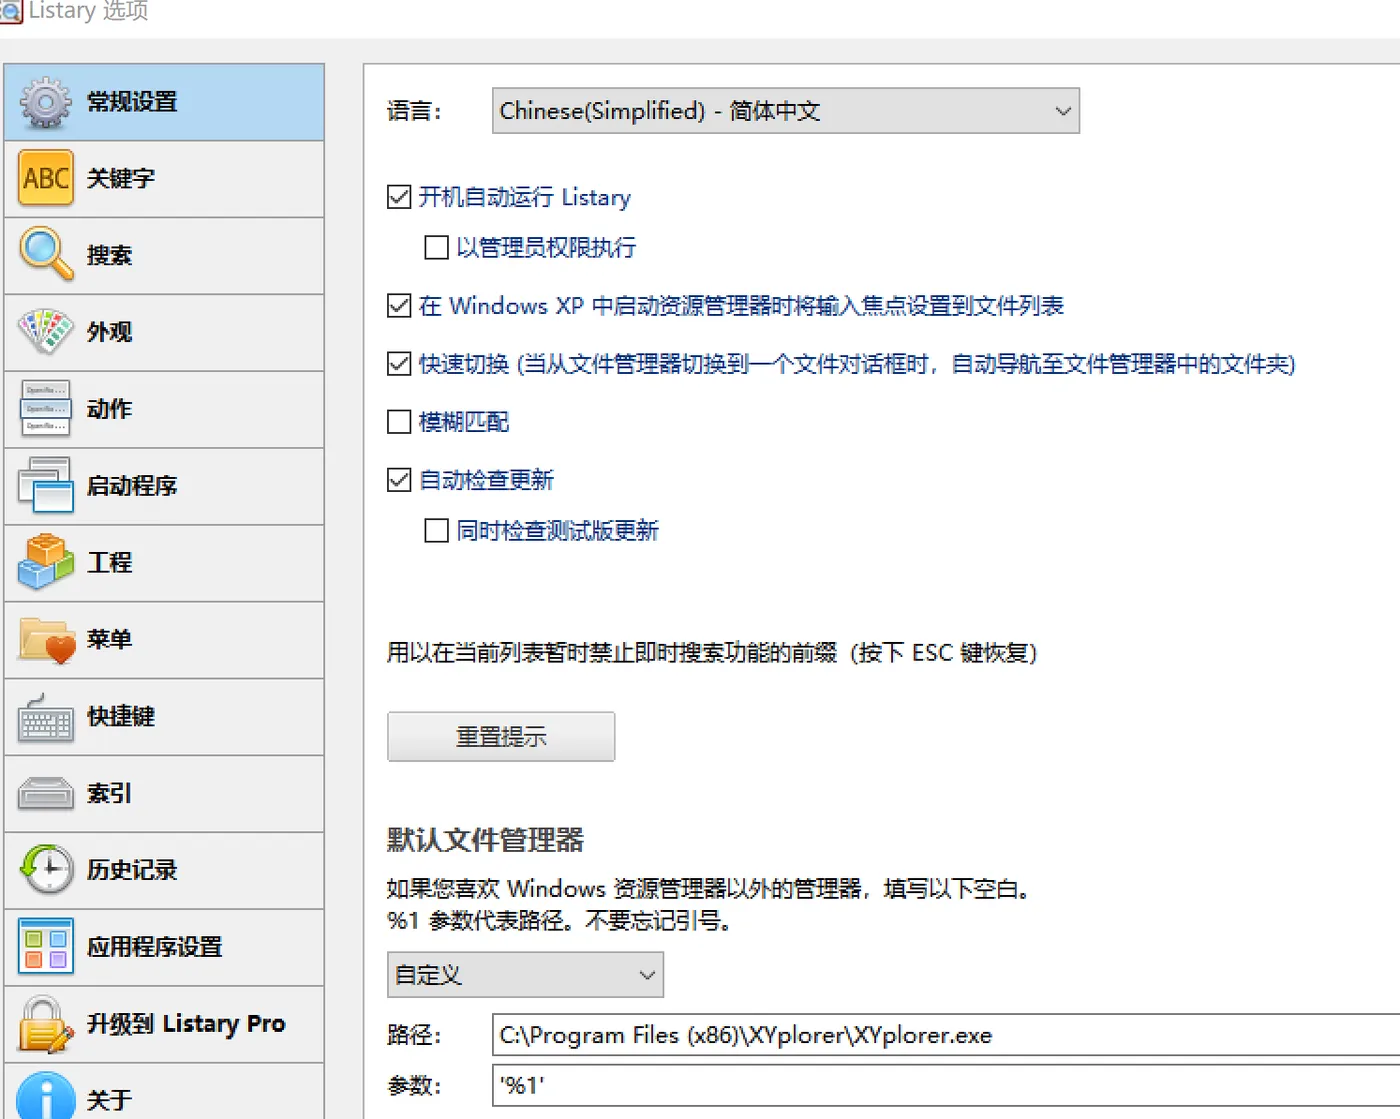Check 同时检查测试版更新

coord(437,530)
